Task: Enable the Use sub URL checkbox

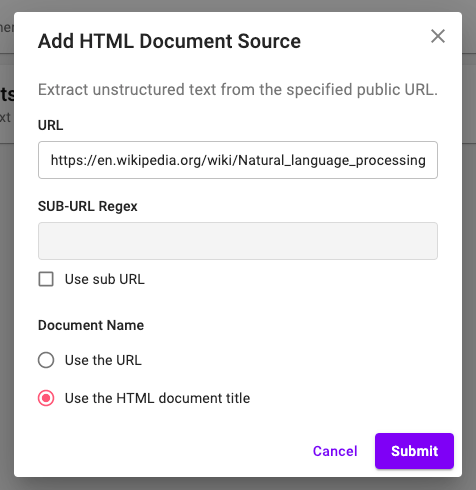Action: 46,279
